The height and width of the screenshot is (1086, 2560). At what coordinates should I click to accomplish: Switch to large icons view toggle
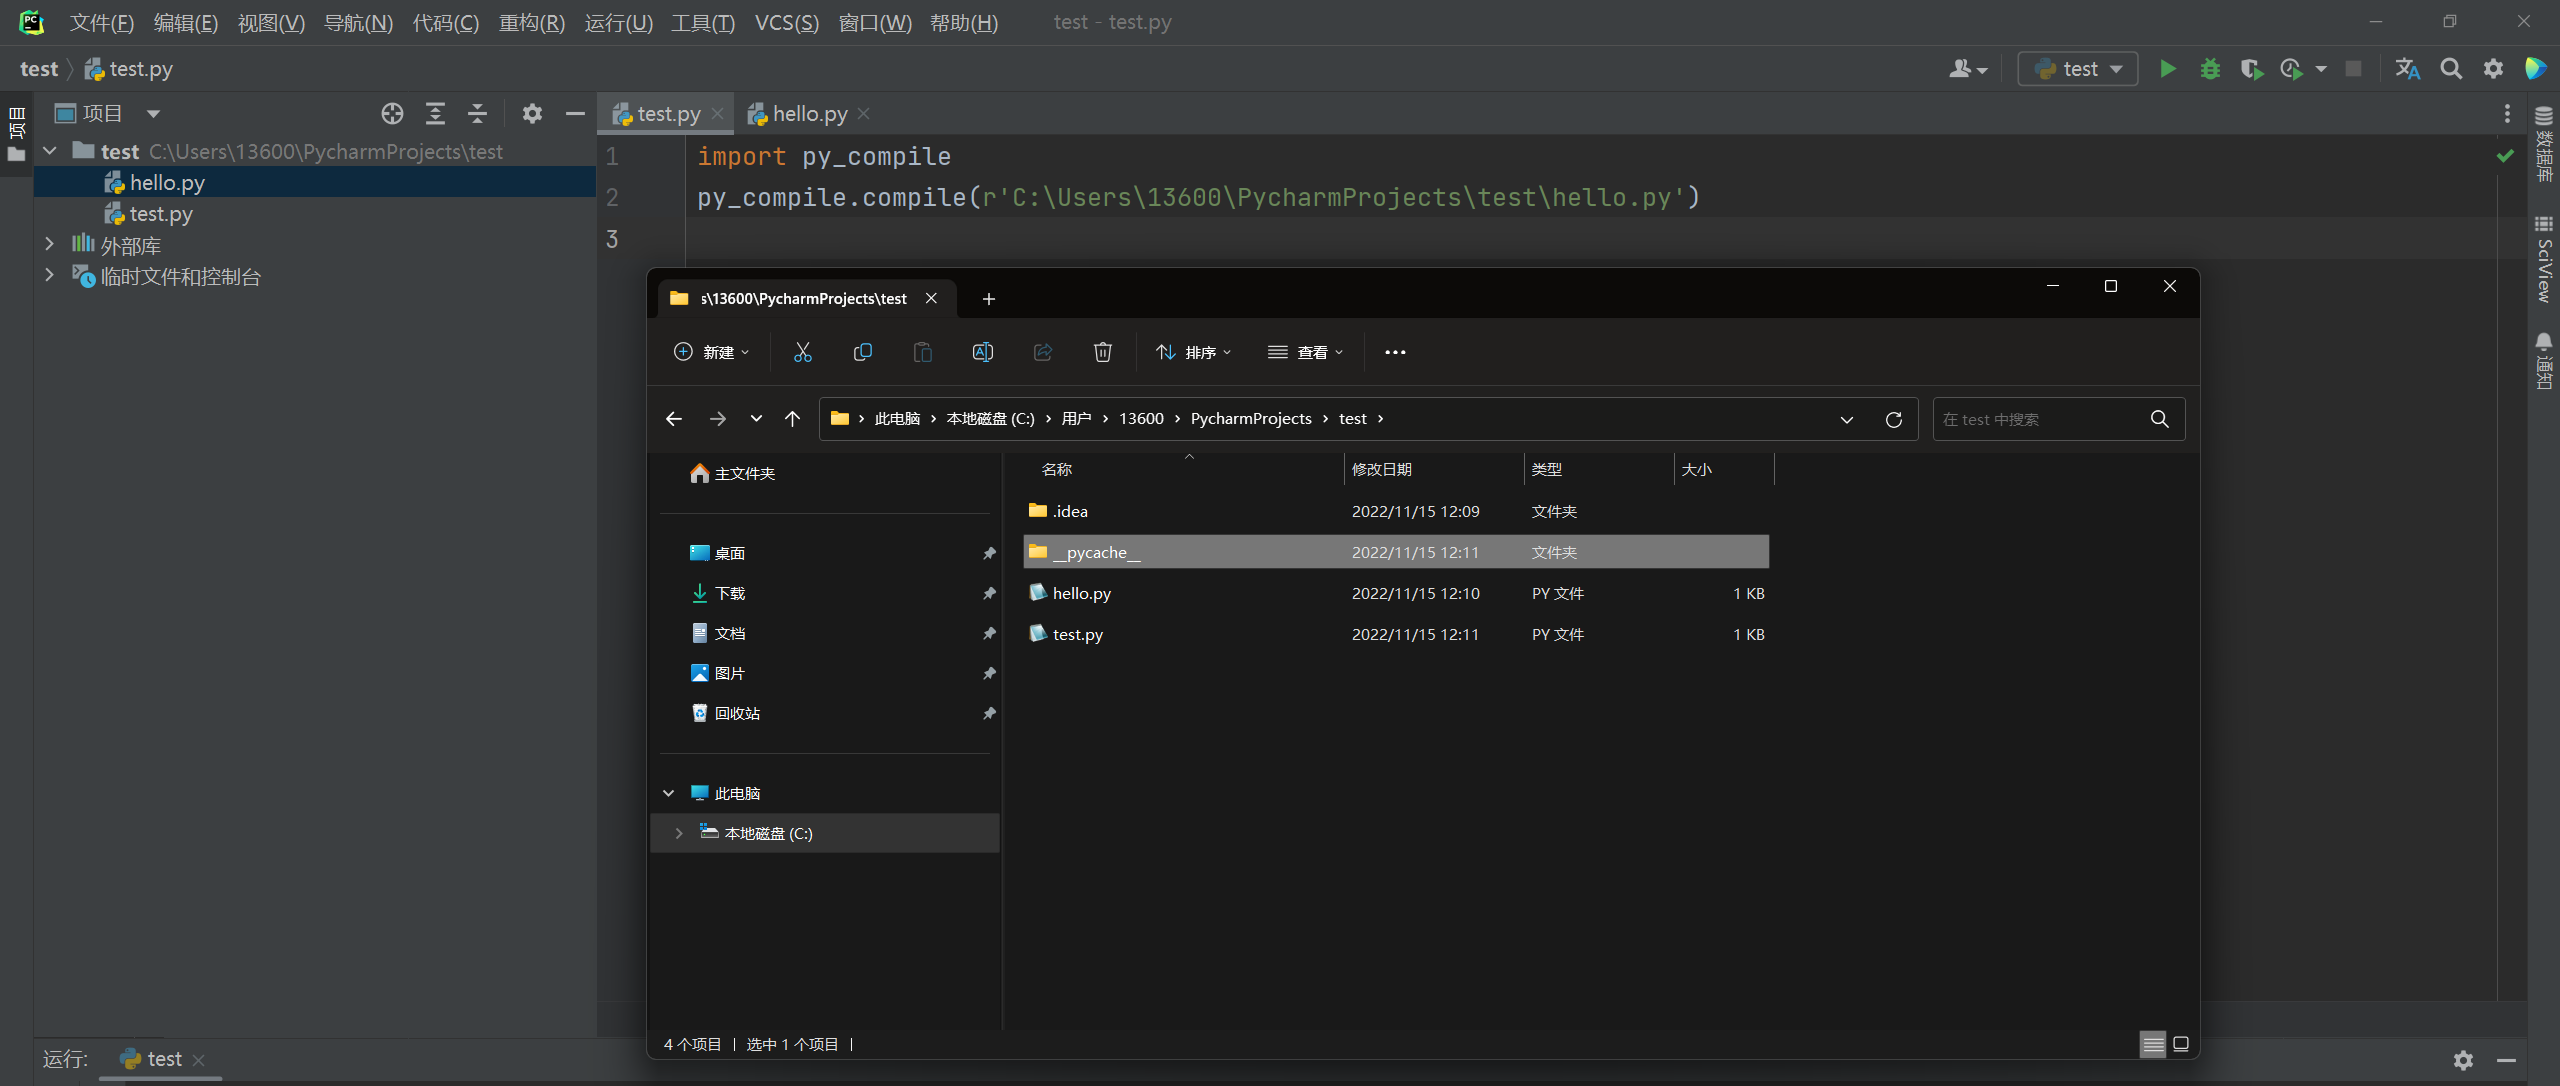pyautogui.click(x=2181, y=1044)
